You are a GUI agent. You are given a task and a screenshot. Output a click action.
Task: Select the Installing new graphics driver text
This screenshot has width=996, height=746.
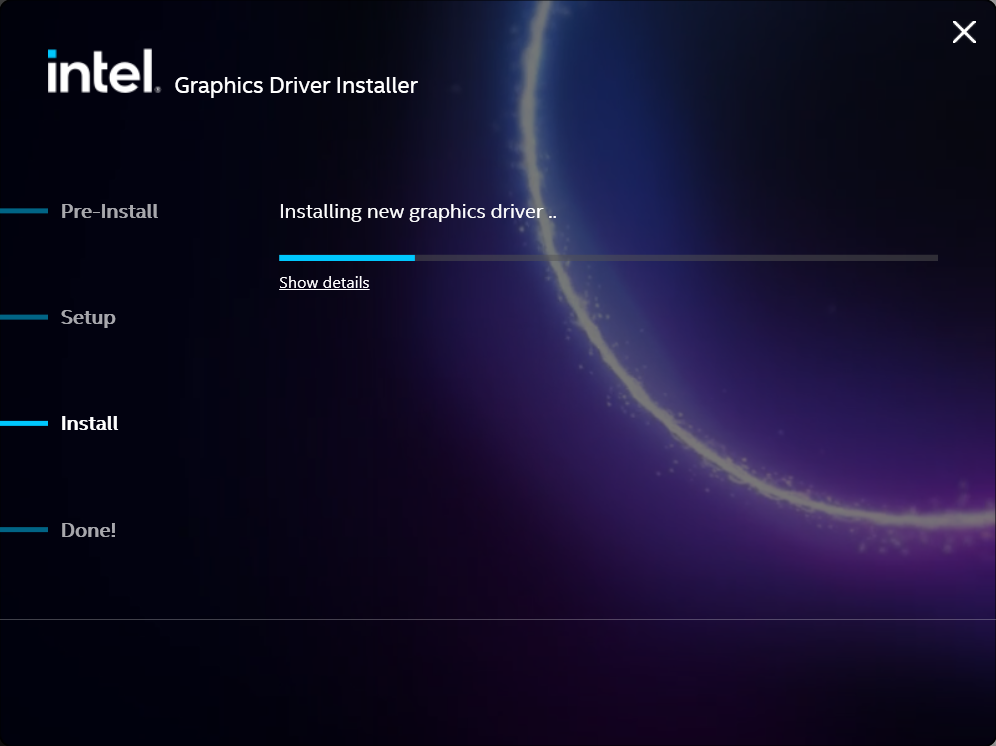pos(418,211)
